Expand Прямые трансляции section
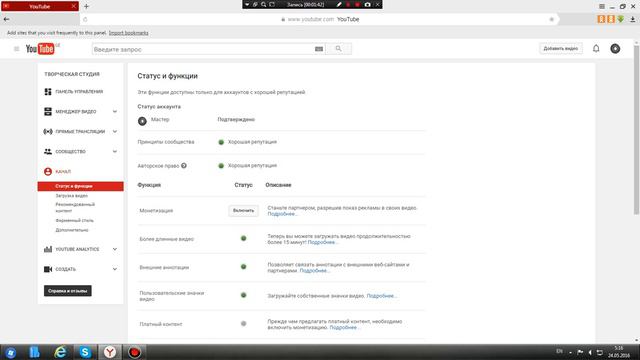The image size is (640, 360). (115, 131)
